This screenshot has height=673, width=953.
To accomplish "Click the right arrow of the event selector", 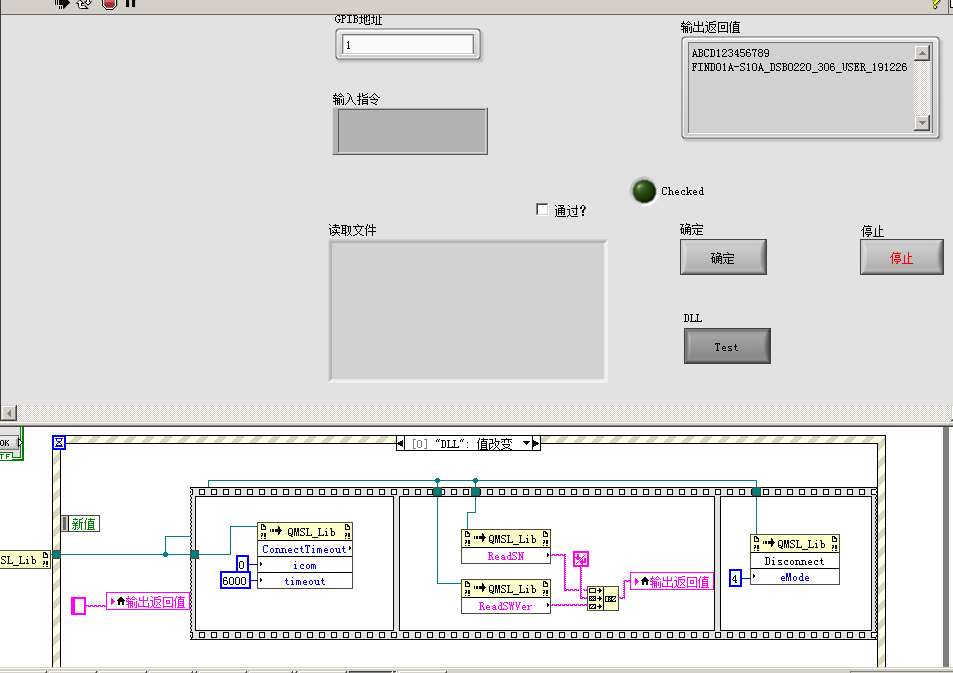I will click(536, 443).
